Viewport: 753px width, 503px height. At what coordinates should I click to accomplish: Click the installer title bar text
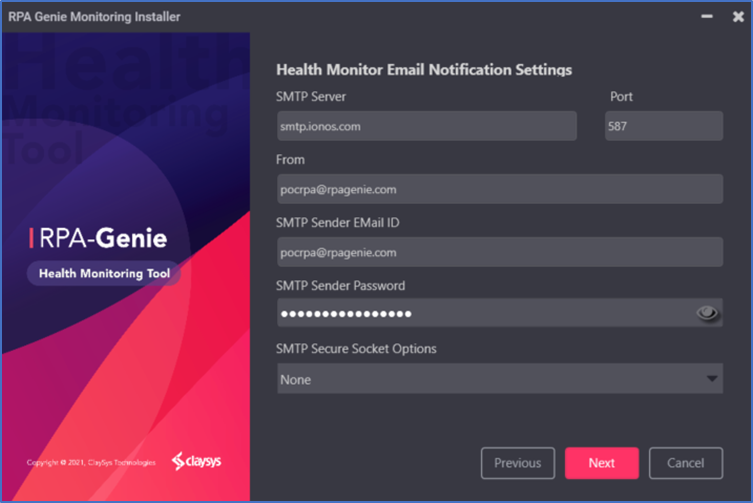[x=94, y=17]
